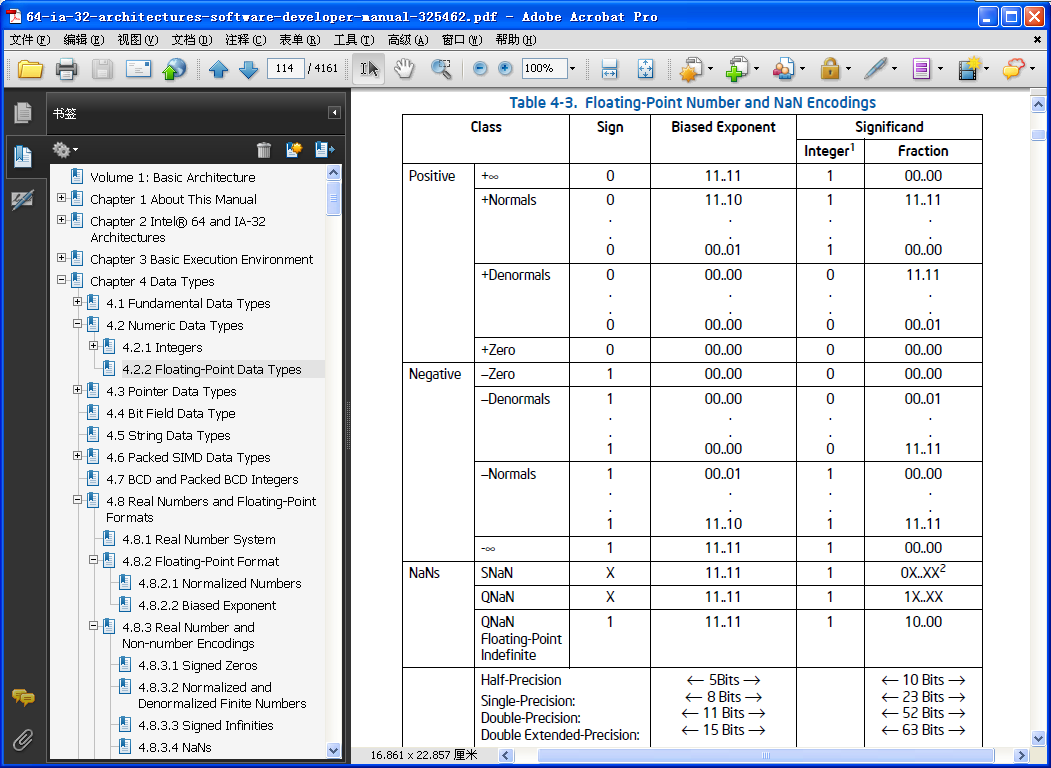Zoom out with the minus button
1051x768 pixels.
tap(480, 68)
